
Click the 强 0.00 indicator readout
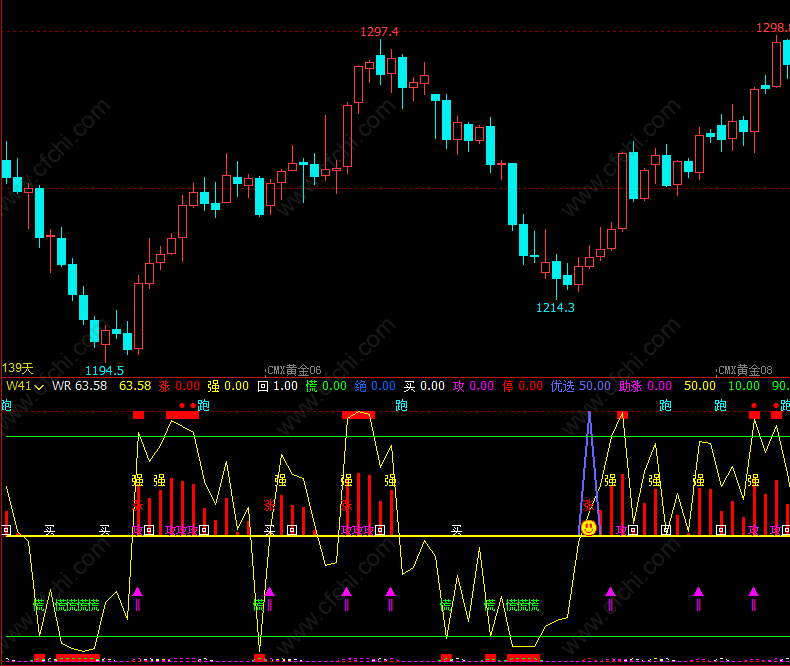[228, 386]
